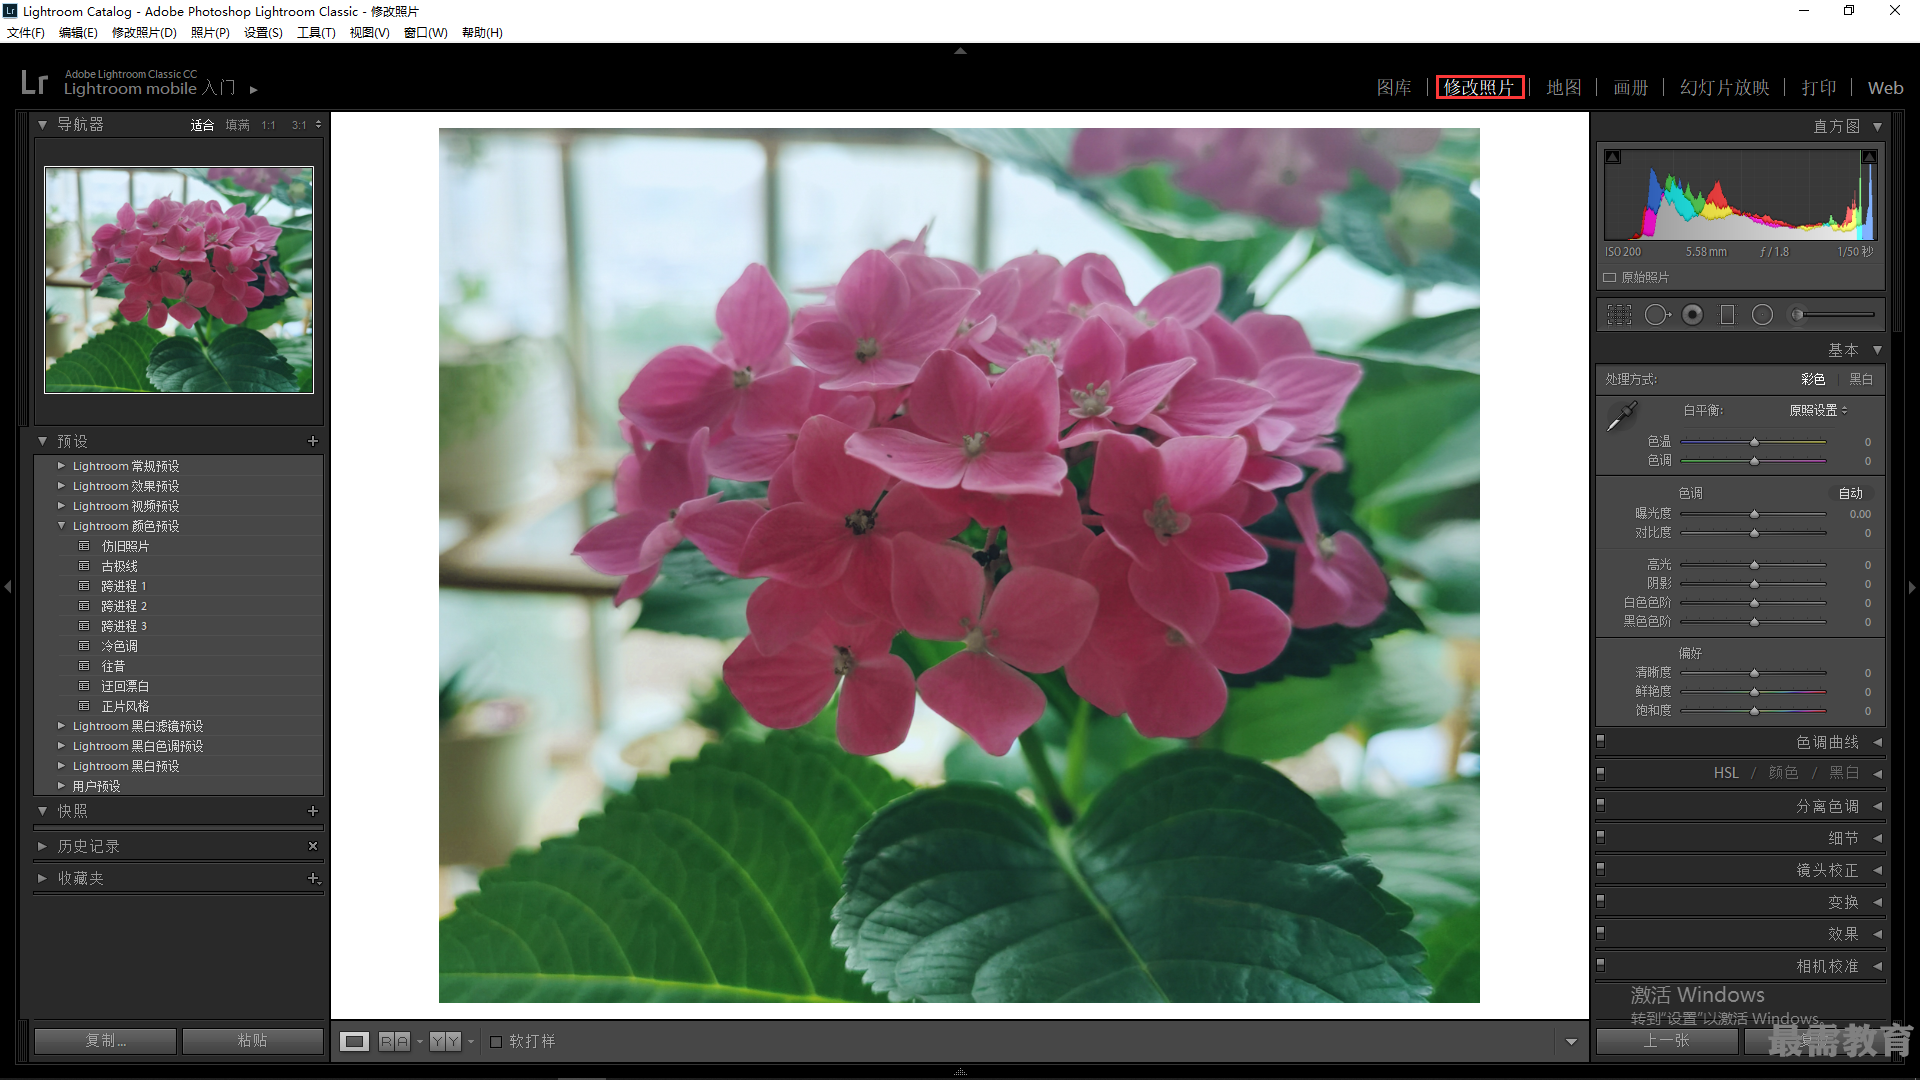Open the 视图(V) menu
1920x1080 pixels.
[x=370, y=33]
